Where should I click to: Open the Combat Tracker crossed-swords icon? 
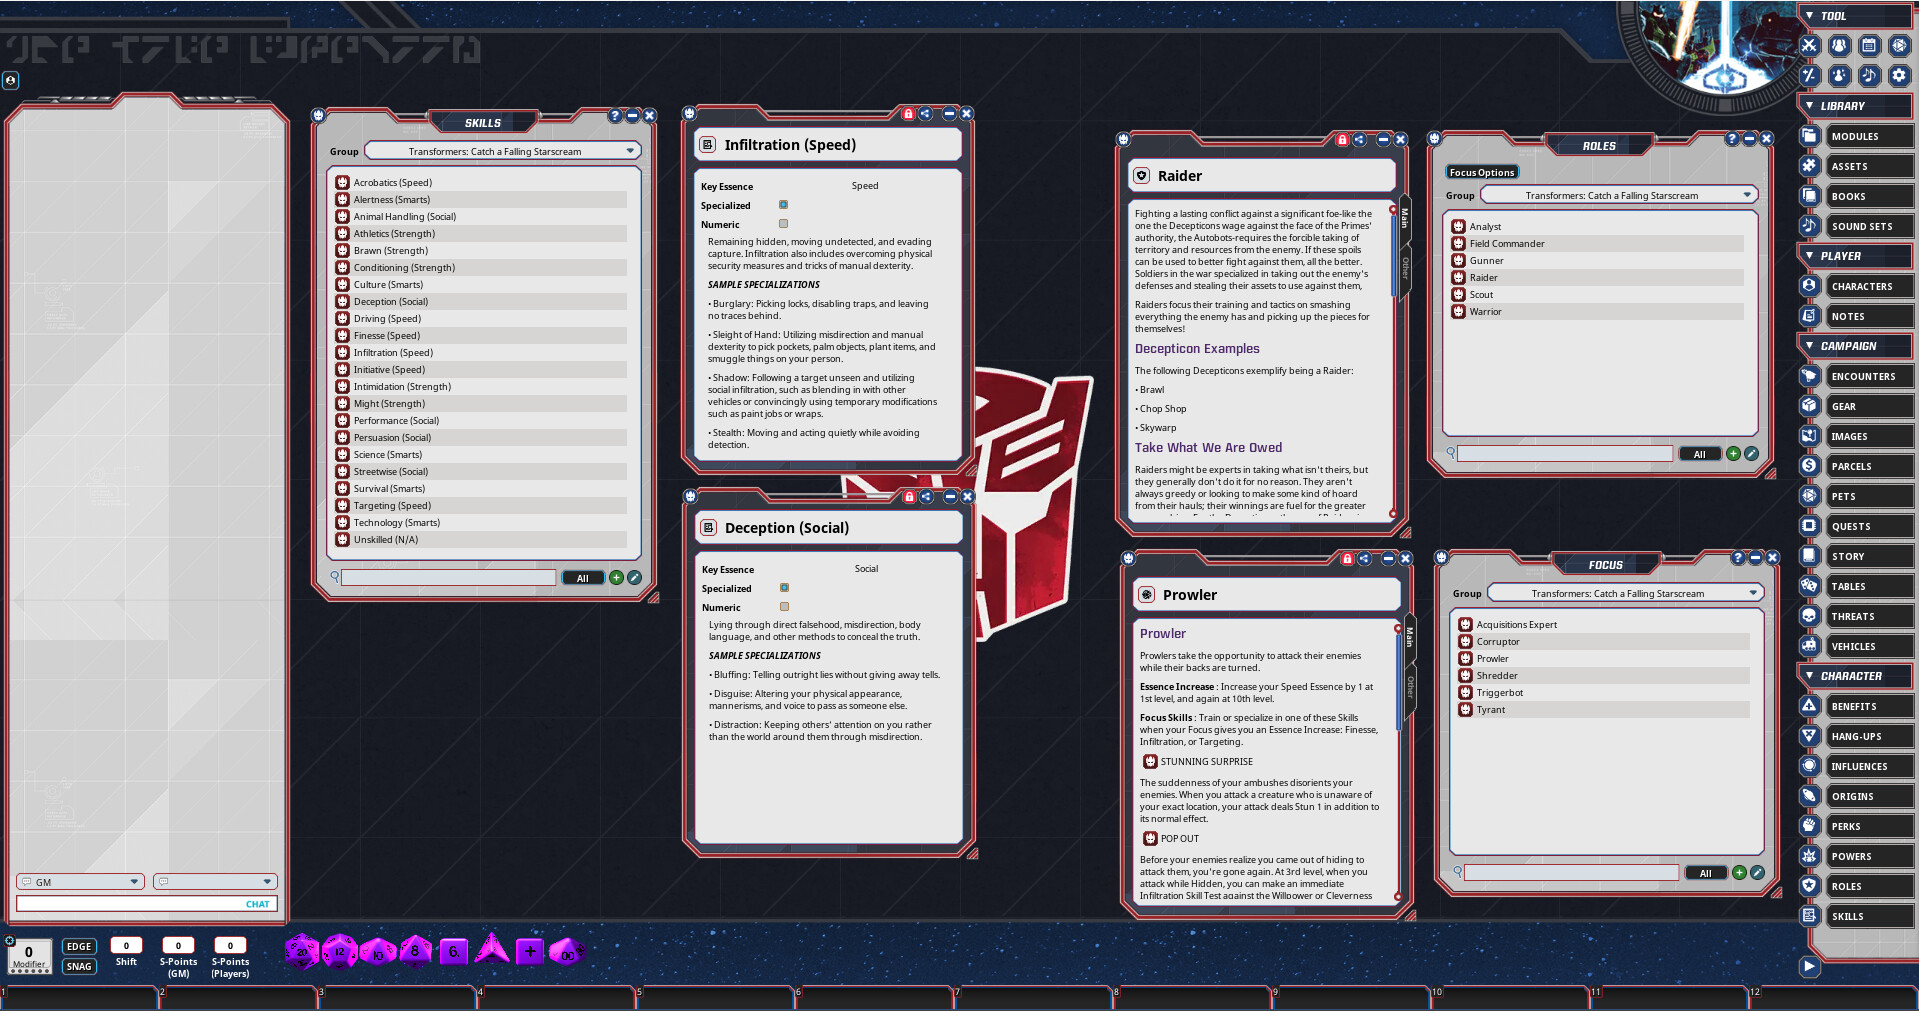(1809, 45)
